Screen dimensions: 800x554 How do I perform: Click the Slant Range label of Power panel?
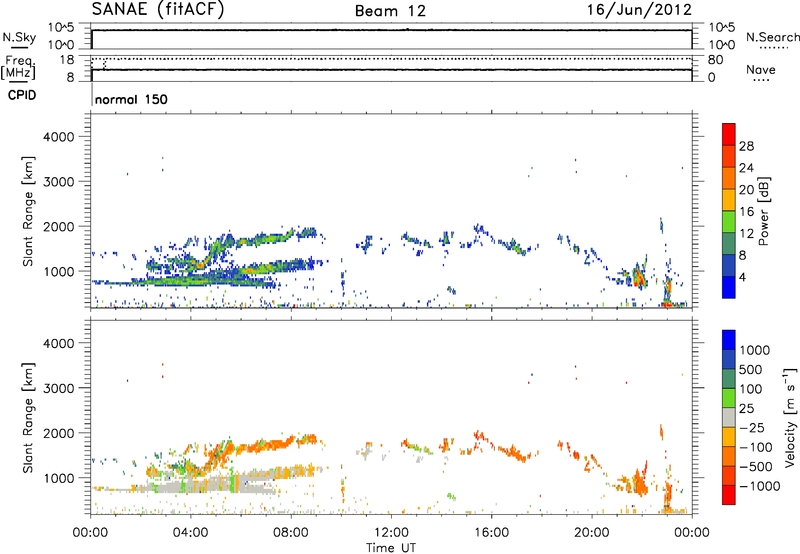28,211
